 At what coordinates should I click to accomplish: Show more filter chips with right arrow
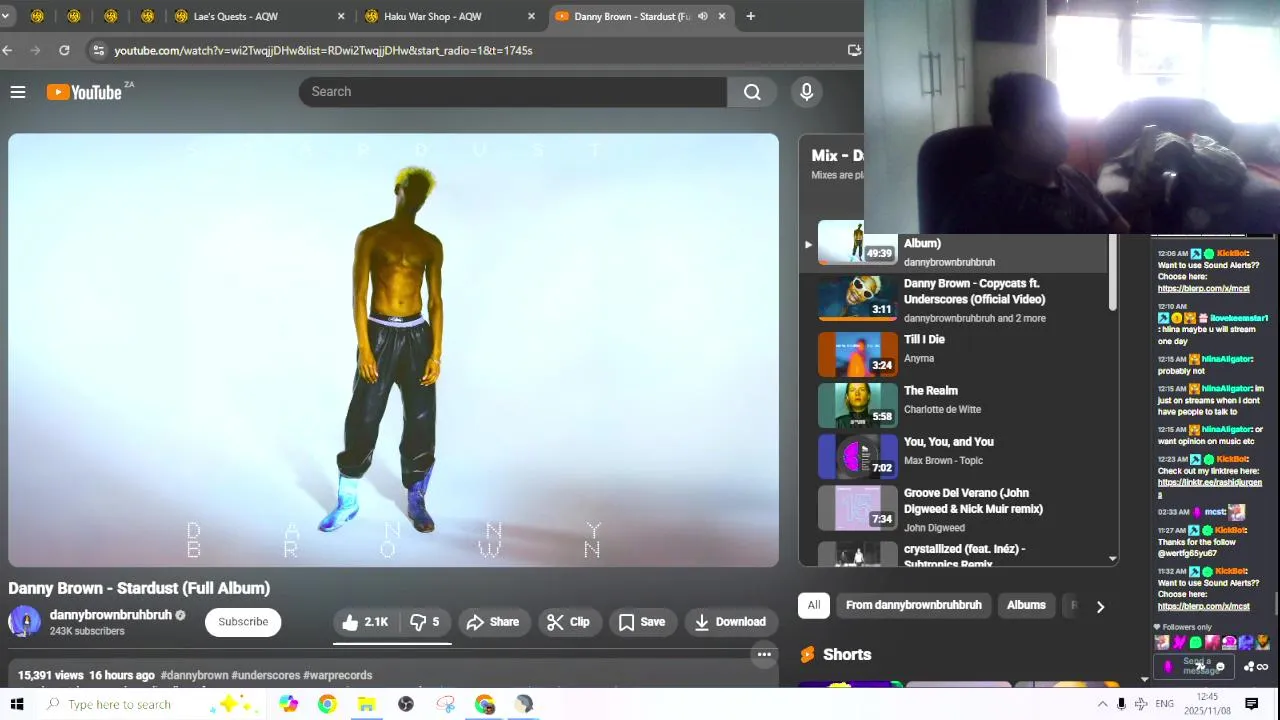click(1100, 606)
